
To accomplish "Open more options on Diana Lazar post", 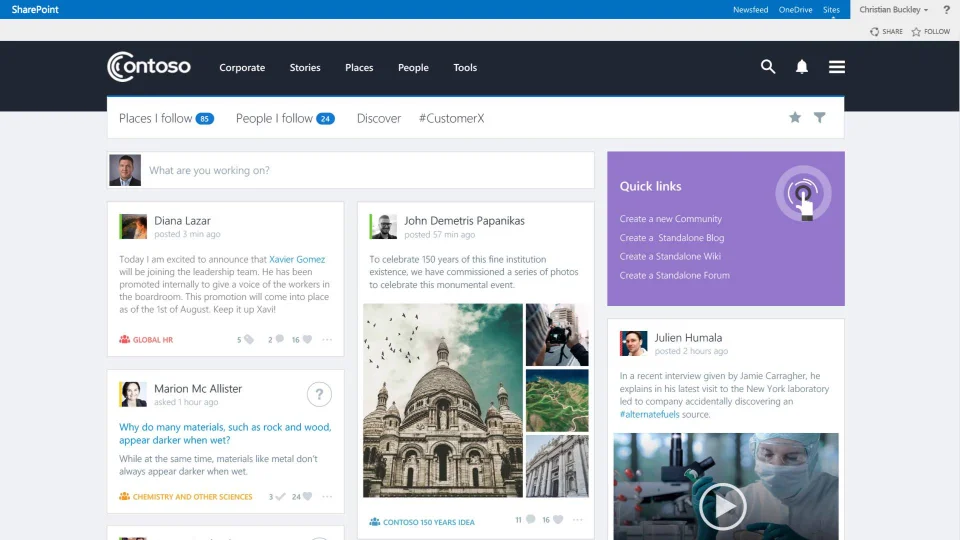I will 327,339.
